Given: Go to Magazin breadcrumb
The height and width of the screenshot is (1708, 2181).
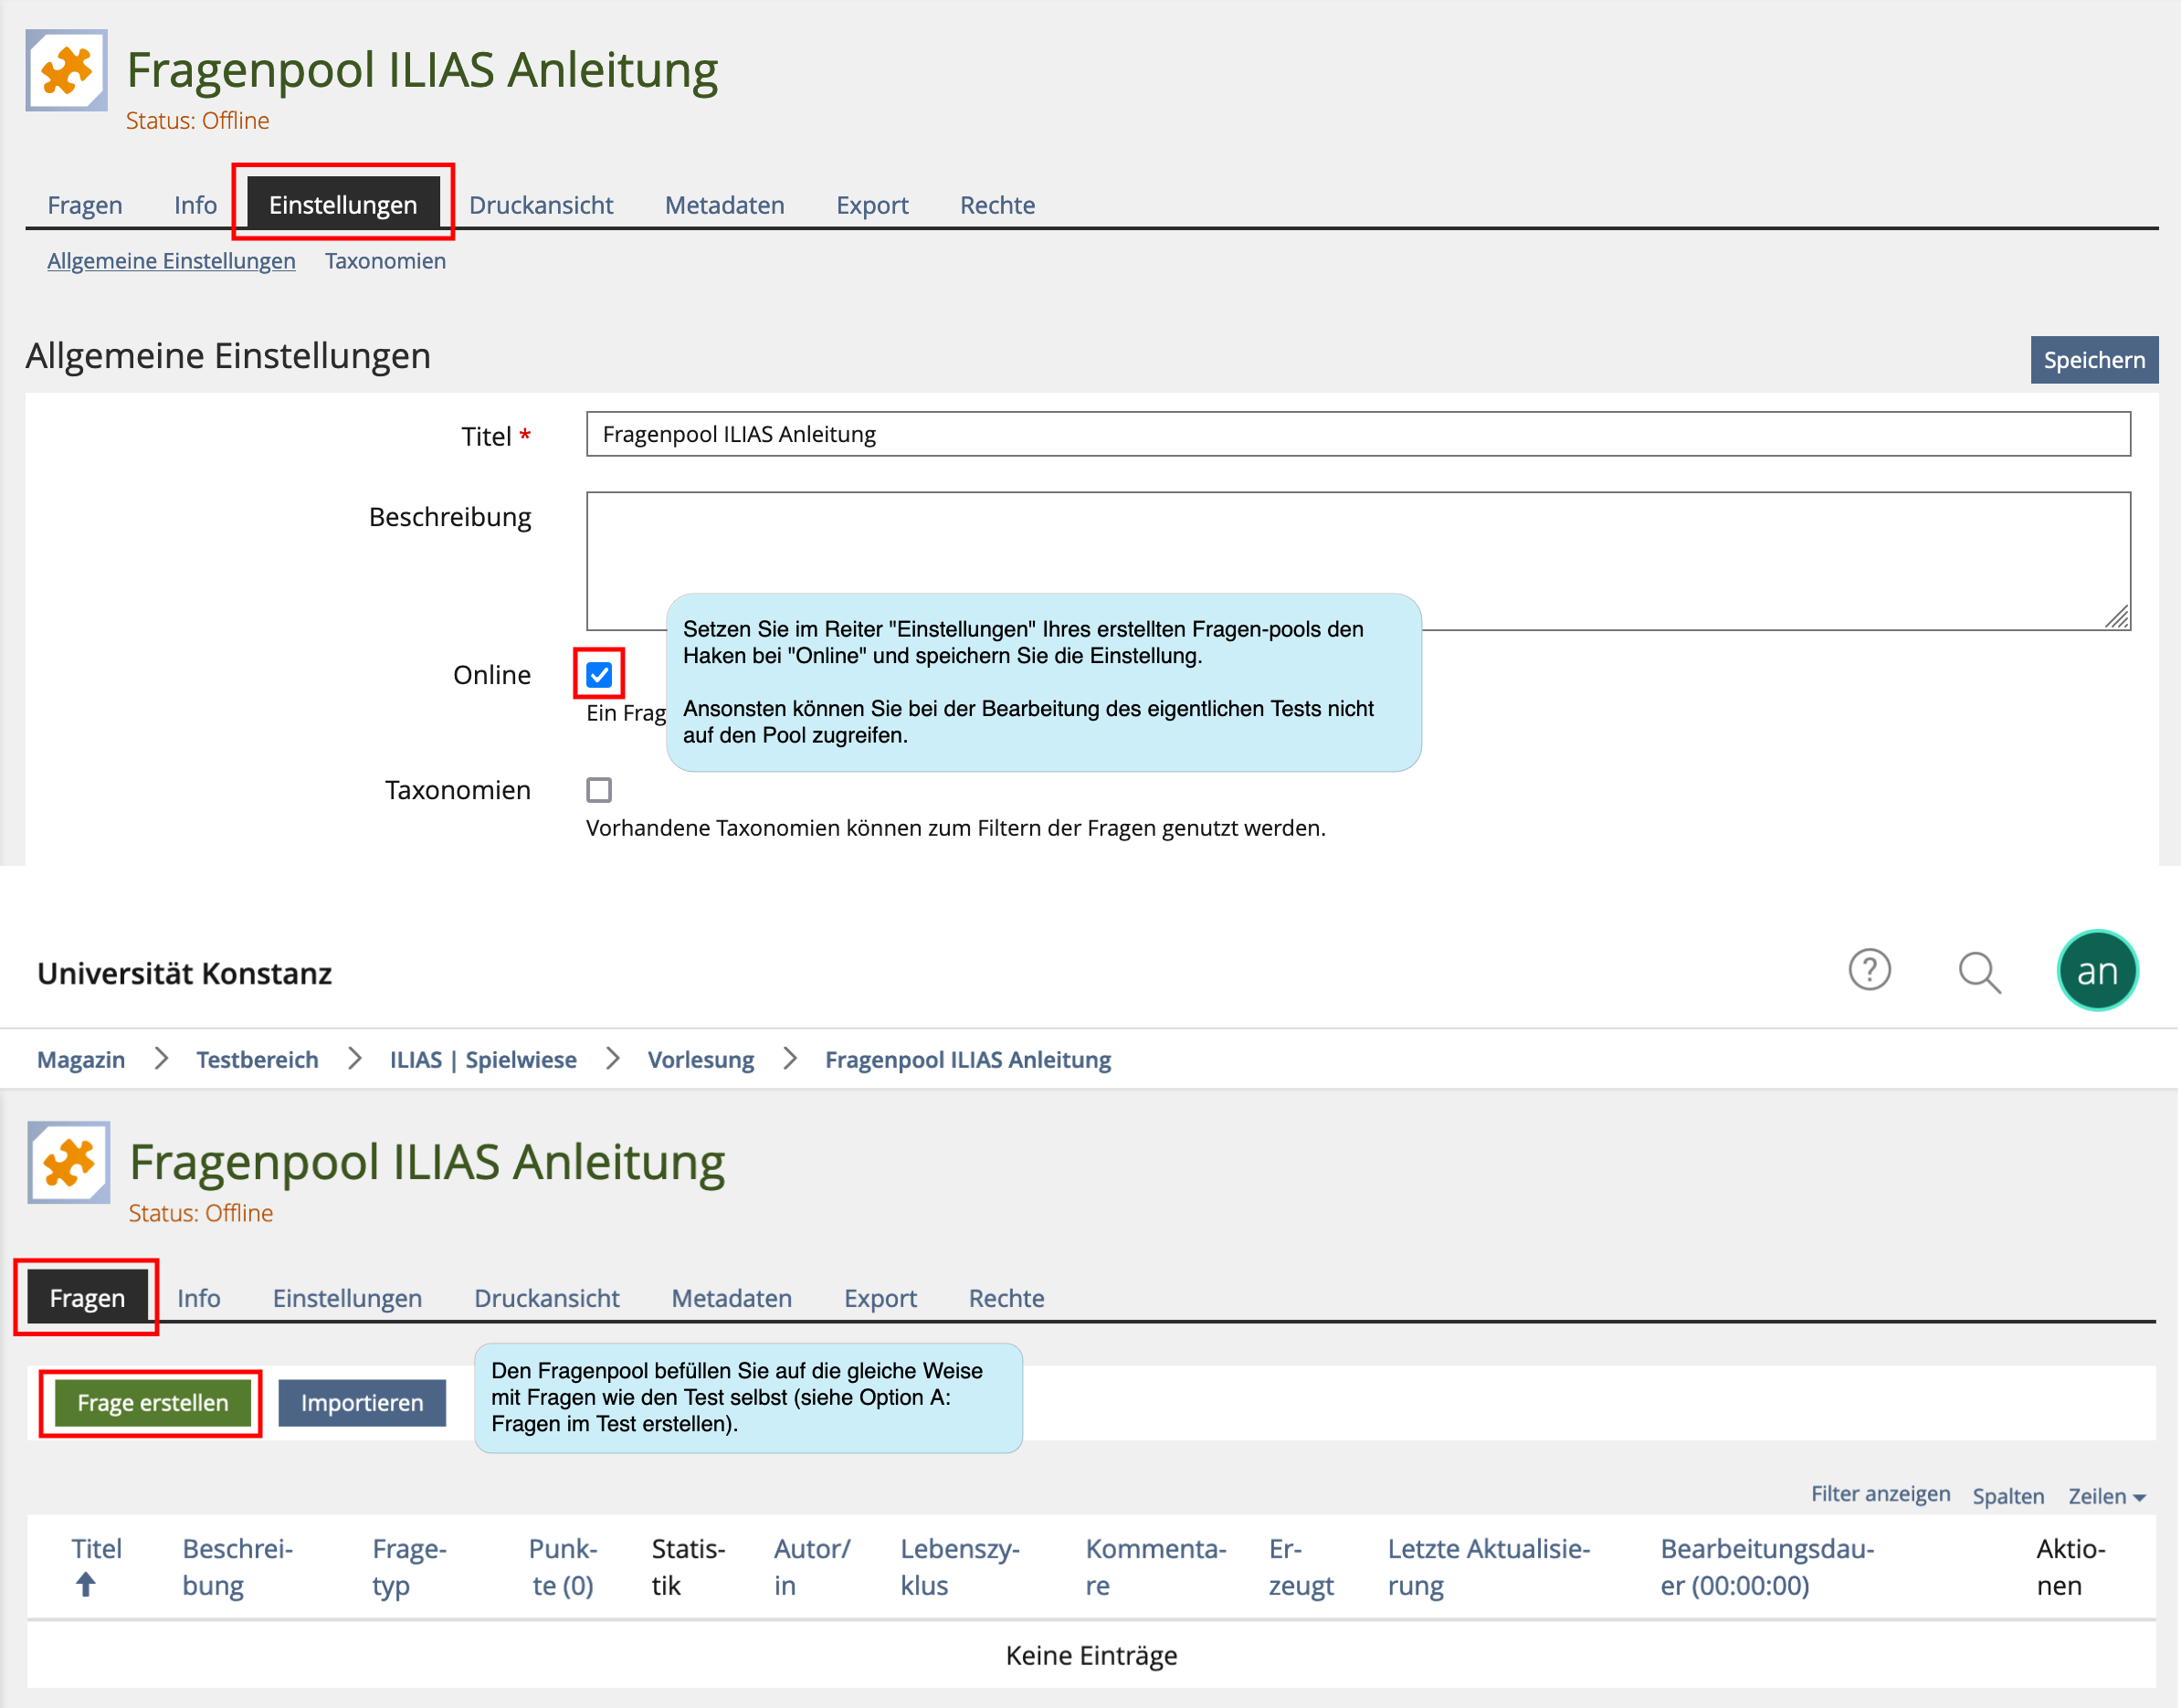Looking at the screenshot, I should pyautogui.click(x=81, y=1060).
